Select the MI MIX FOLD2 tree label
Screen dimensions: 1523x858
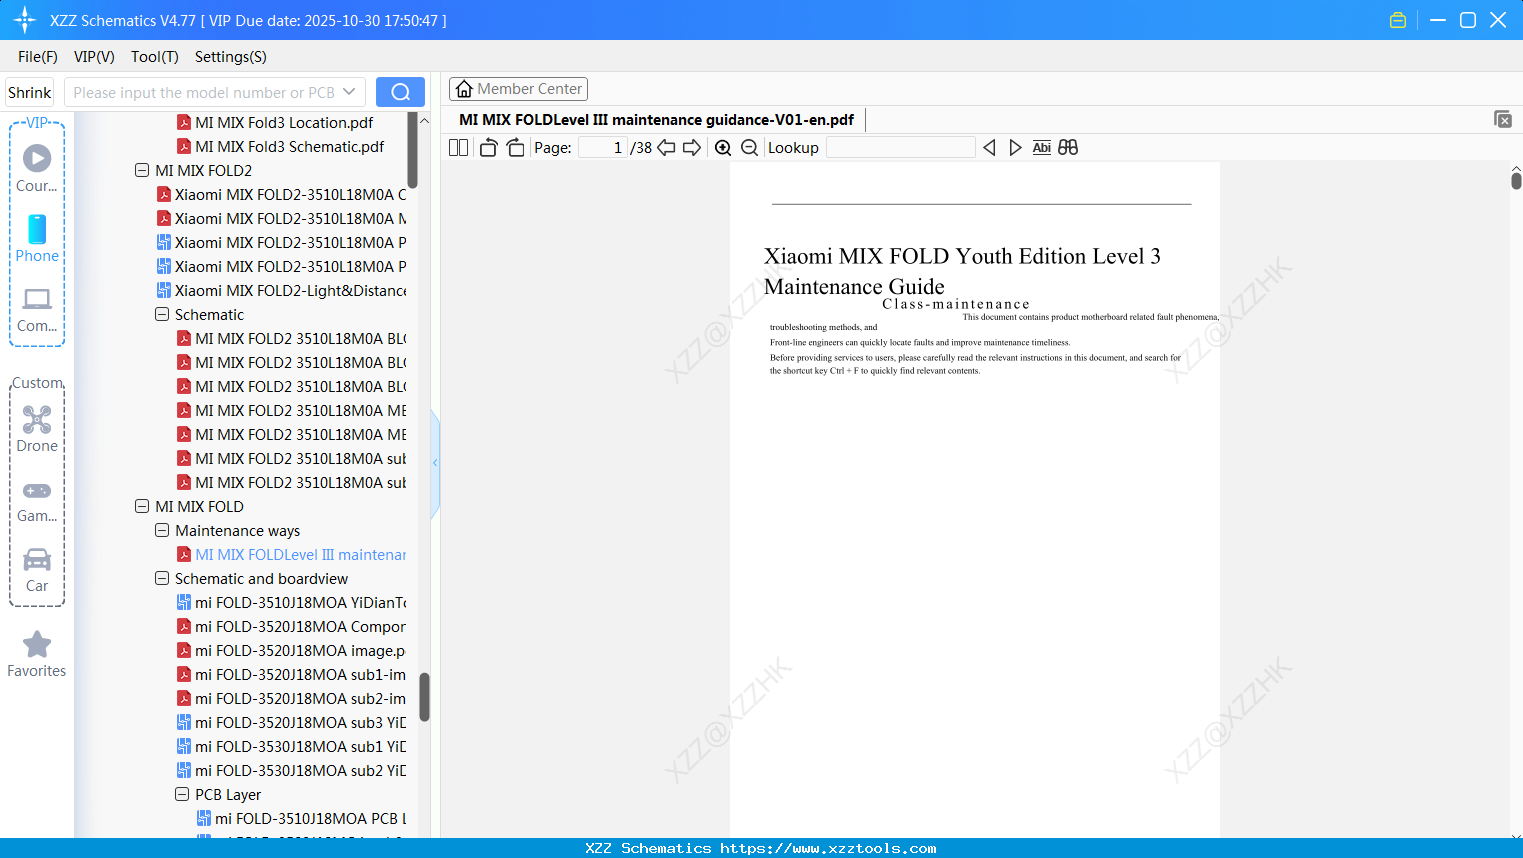click(204, 171)
